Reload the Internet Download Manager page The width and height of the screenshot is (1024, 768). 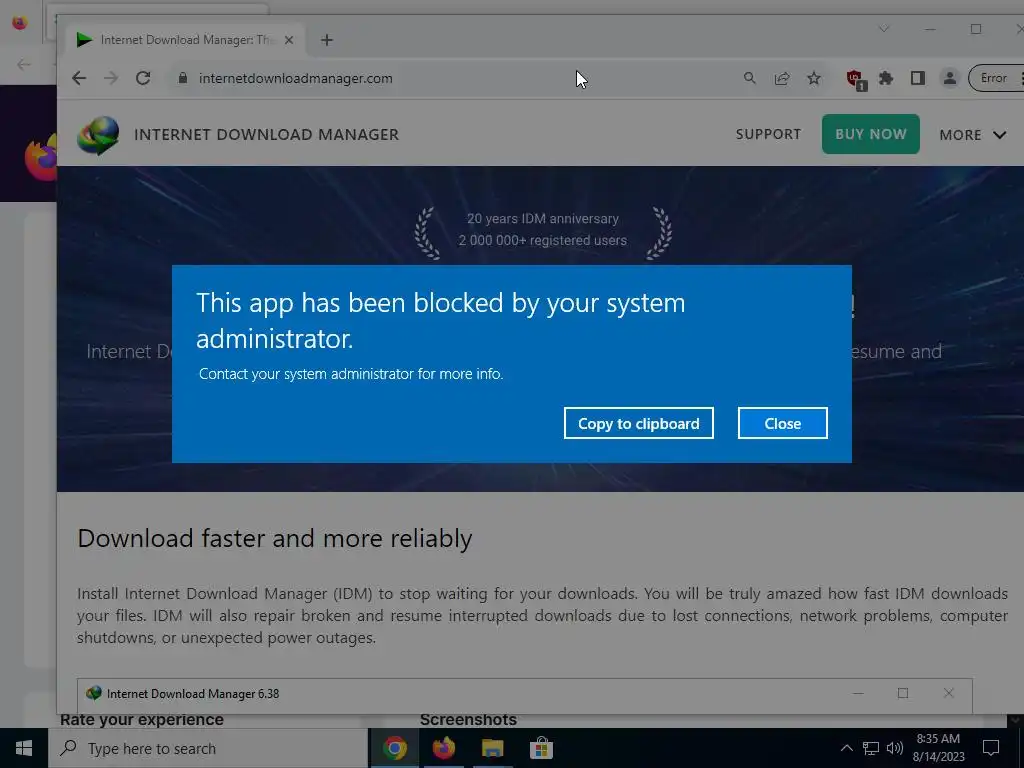point(143,78)
